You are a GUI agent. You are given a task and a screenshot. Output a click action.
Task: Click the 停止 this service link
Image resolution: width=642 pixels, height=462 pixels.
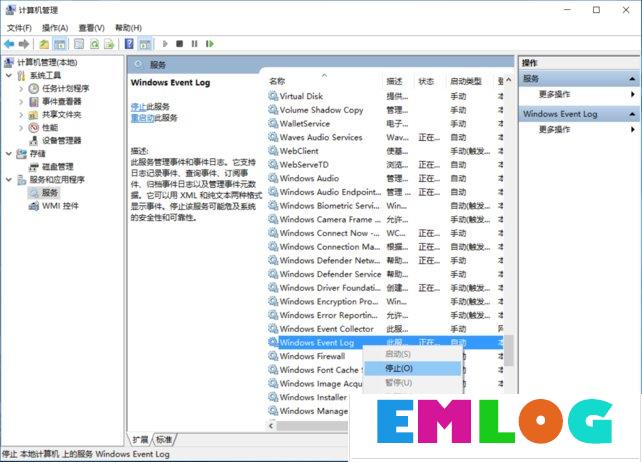[x=138, y=107]
